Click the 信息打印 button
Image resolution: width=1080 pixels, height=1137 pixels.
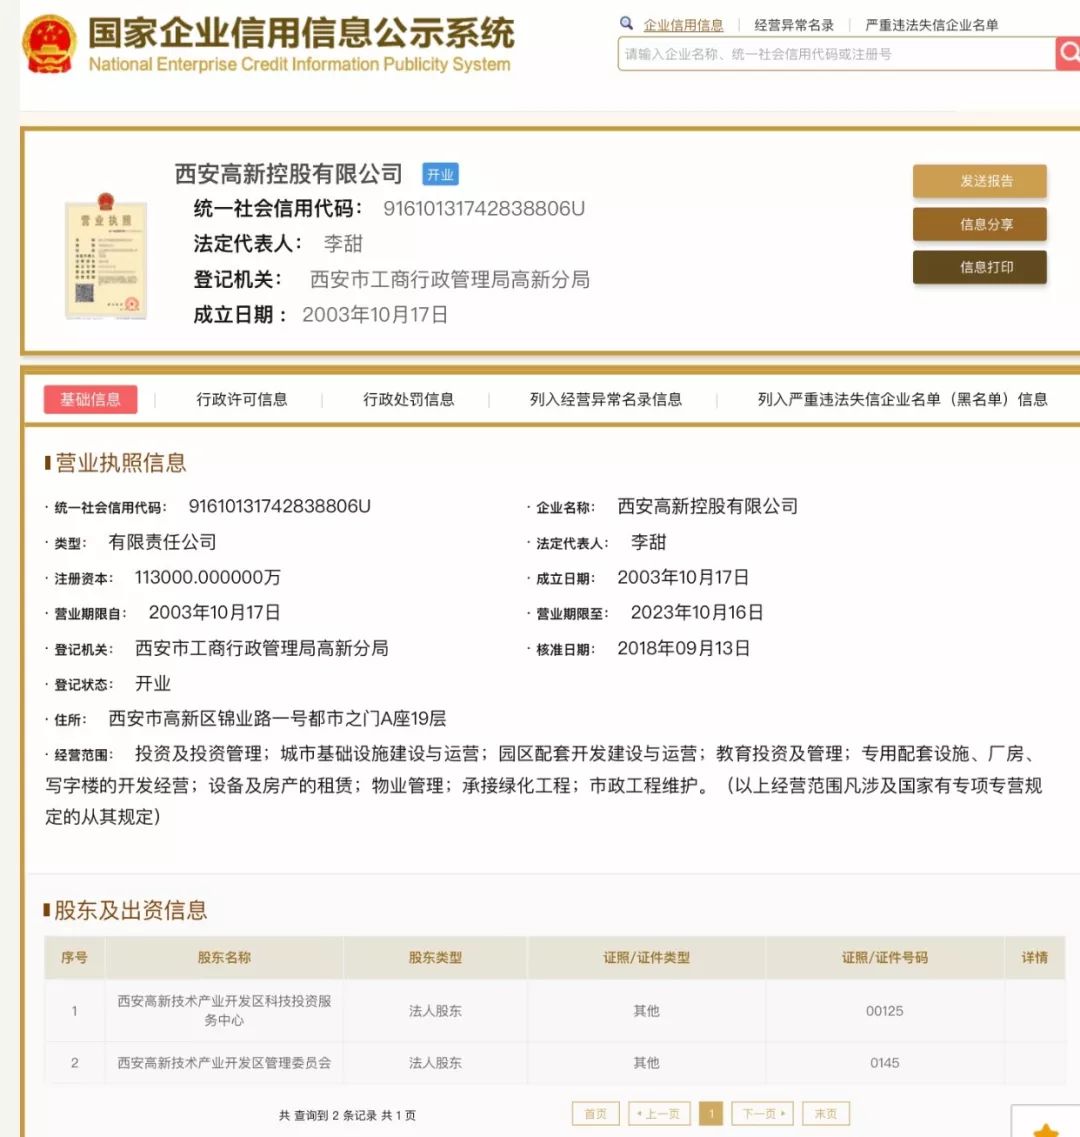[979, 267]
